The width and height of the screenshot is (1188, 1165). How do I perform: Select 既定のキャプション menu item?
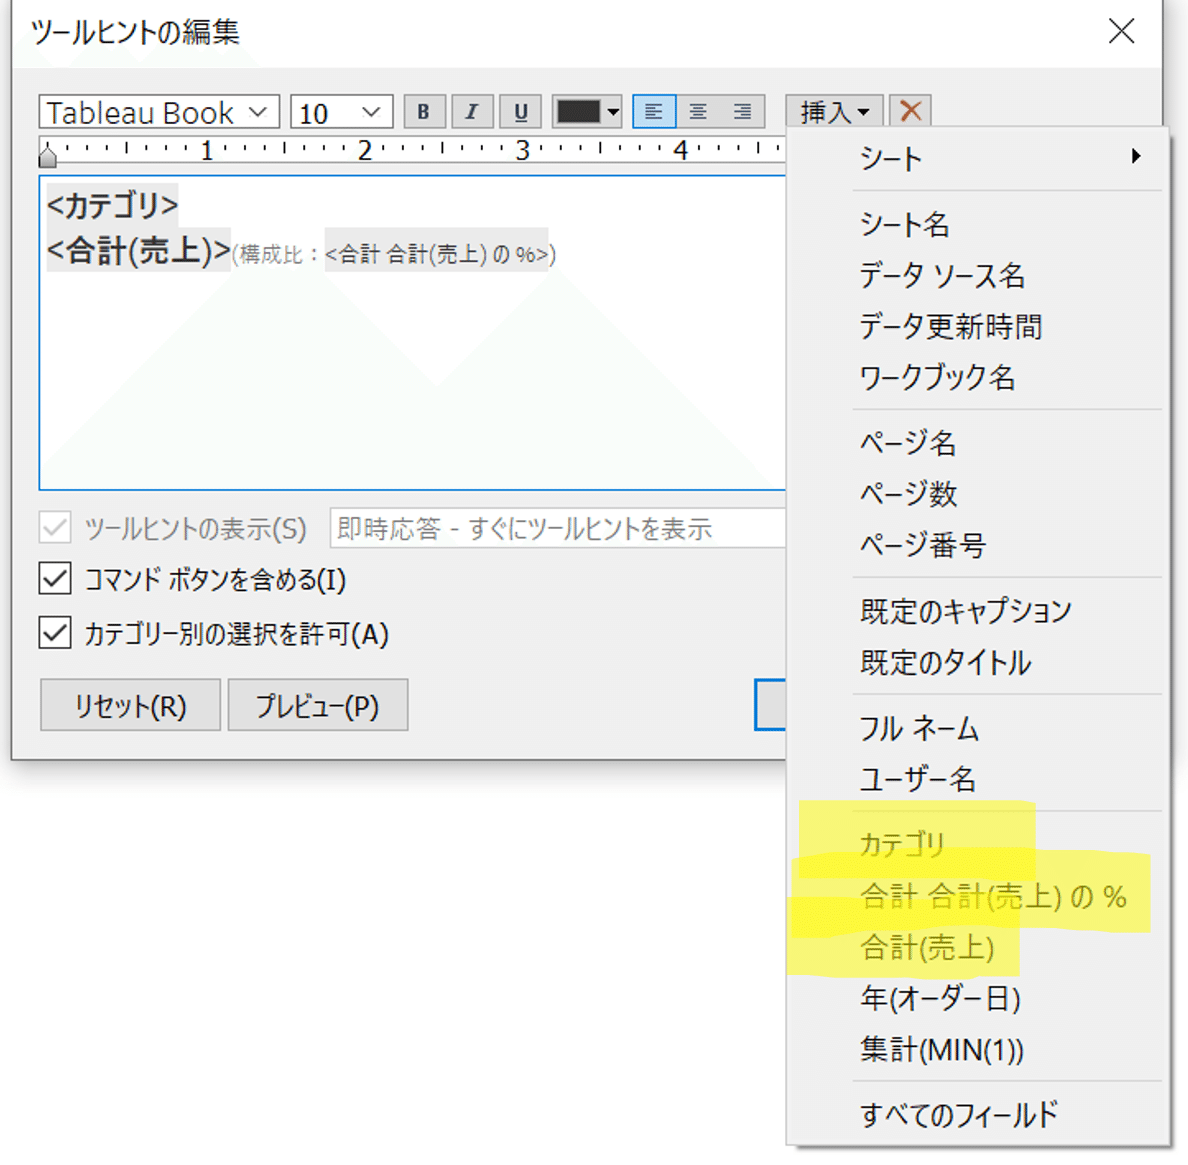pos(977,611)
